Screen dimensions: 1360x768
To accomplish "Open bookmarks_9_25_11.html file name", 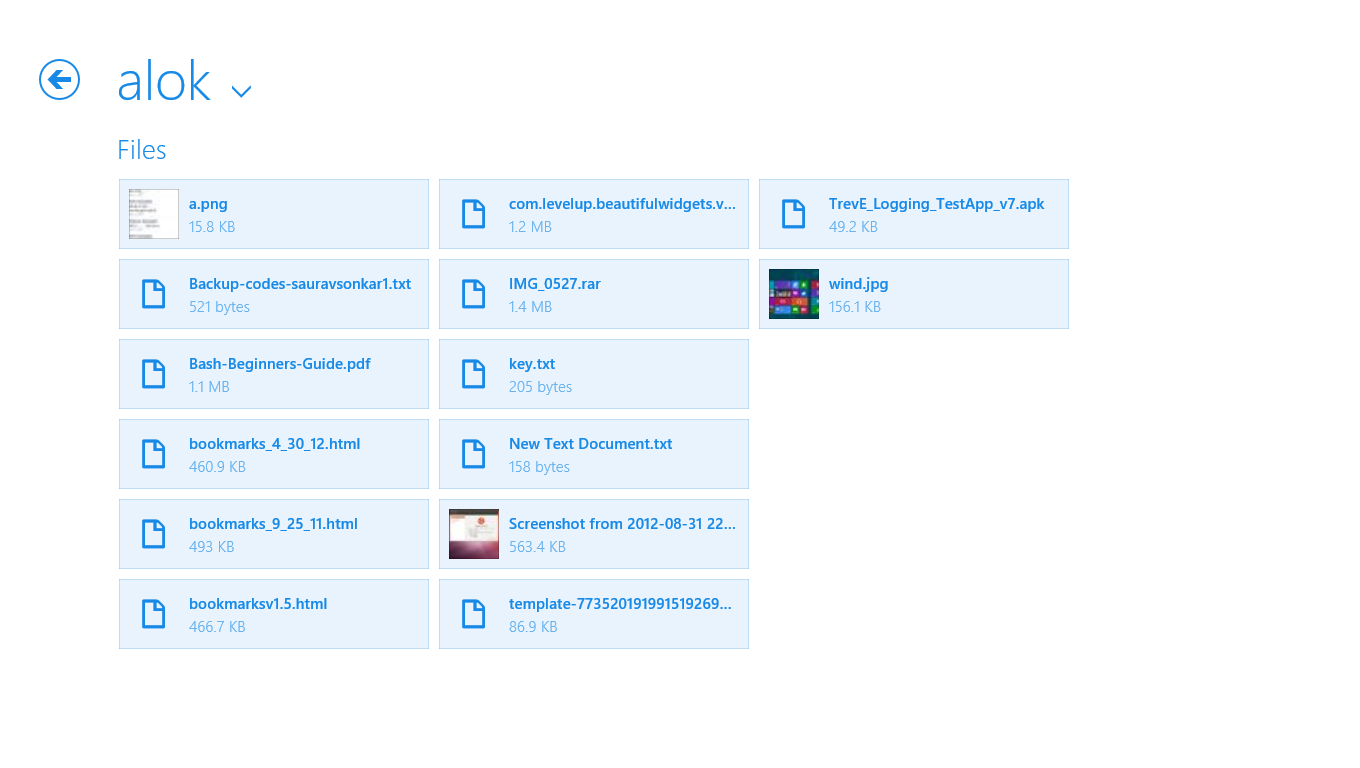I will point(273,524).
